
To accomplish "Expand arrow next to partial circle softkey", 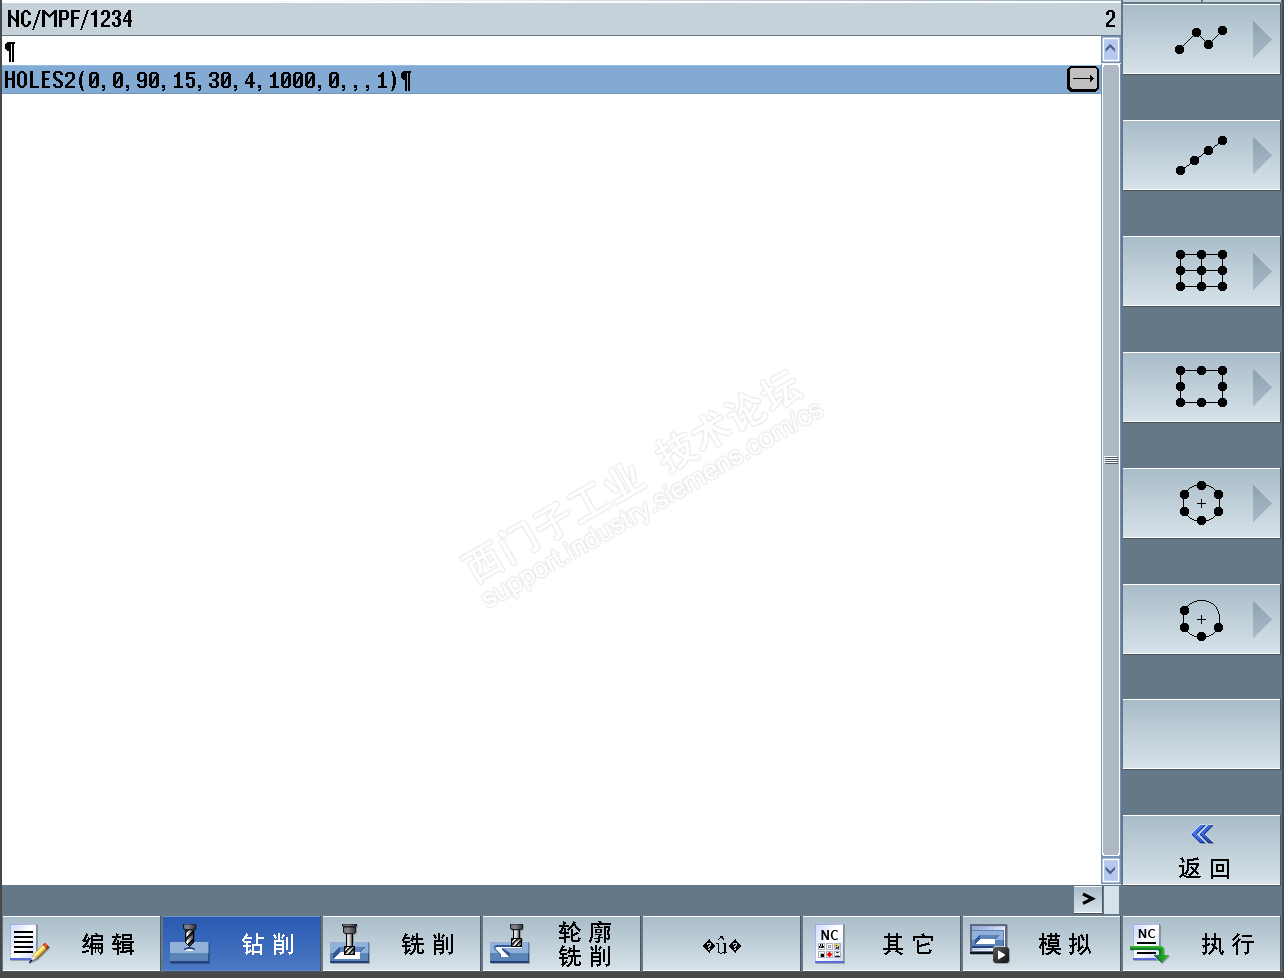I will 1262,620.
